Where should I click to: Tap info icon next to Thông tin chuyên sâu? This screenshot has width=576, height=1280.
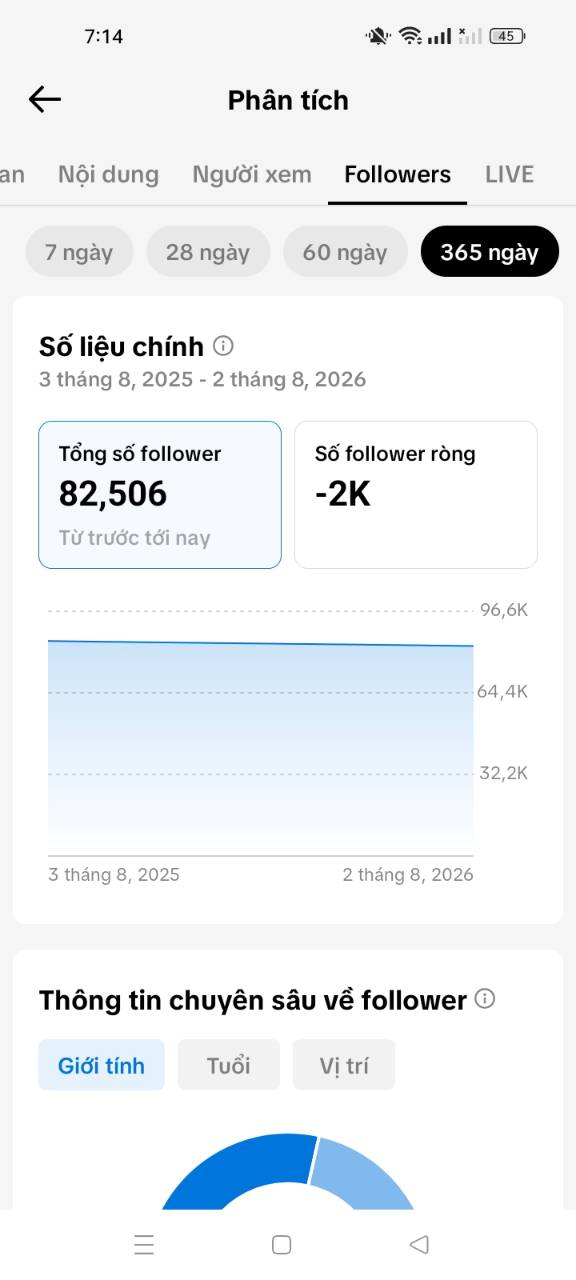[x=485, y=999]
